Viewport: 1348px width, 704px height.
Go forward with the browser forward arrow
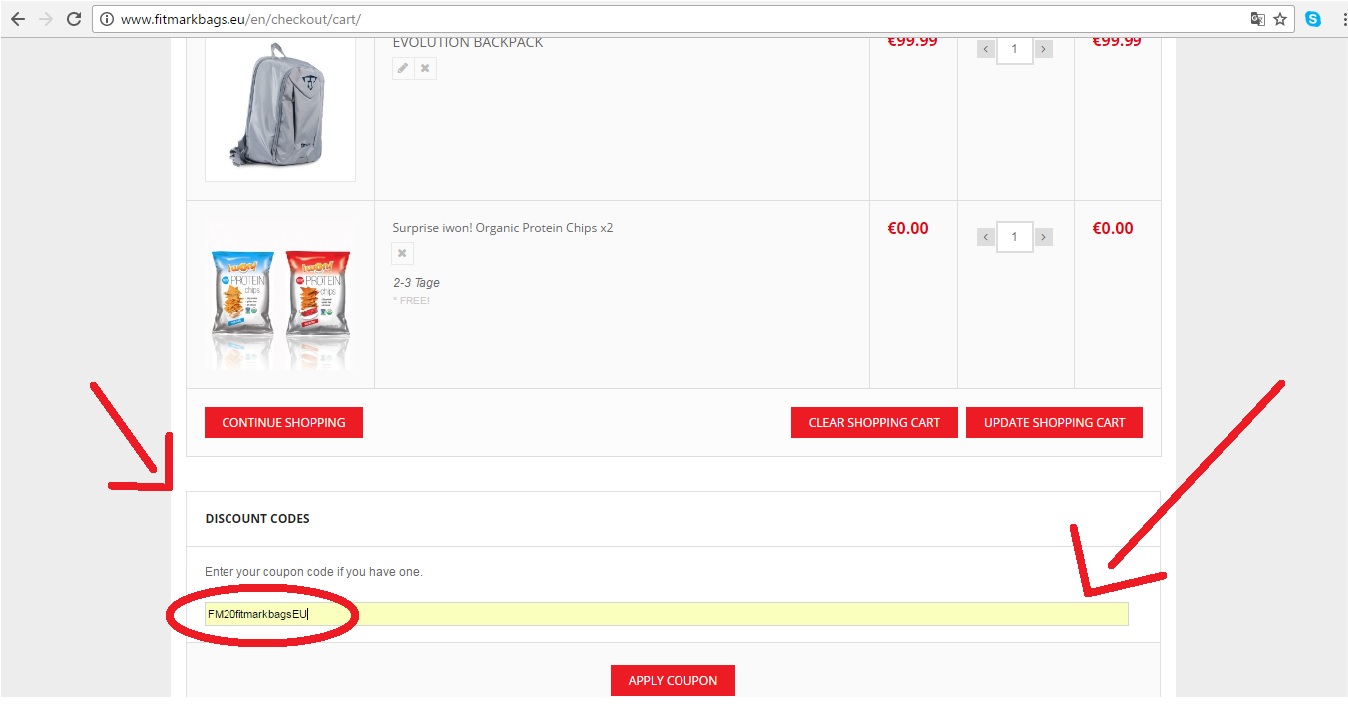46,19
